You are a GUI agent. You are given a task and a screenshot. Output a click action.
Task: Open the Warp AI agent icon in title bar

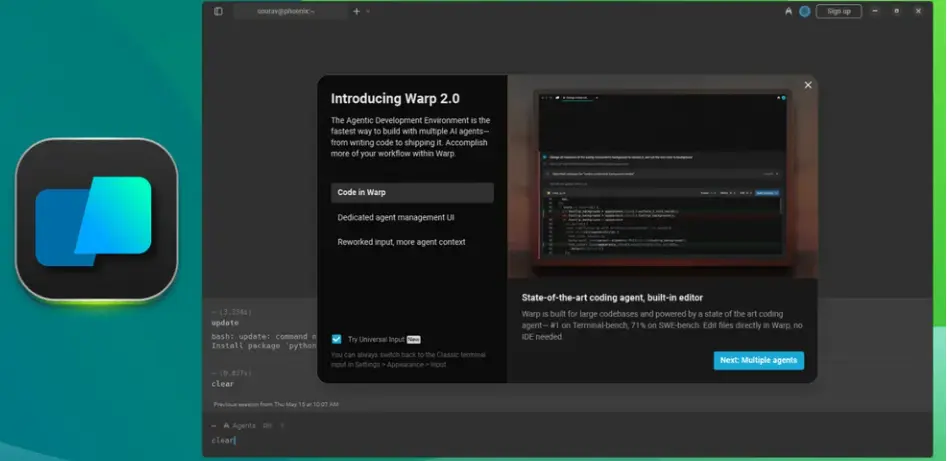click(788, 11)
